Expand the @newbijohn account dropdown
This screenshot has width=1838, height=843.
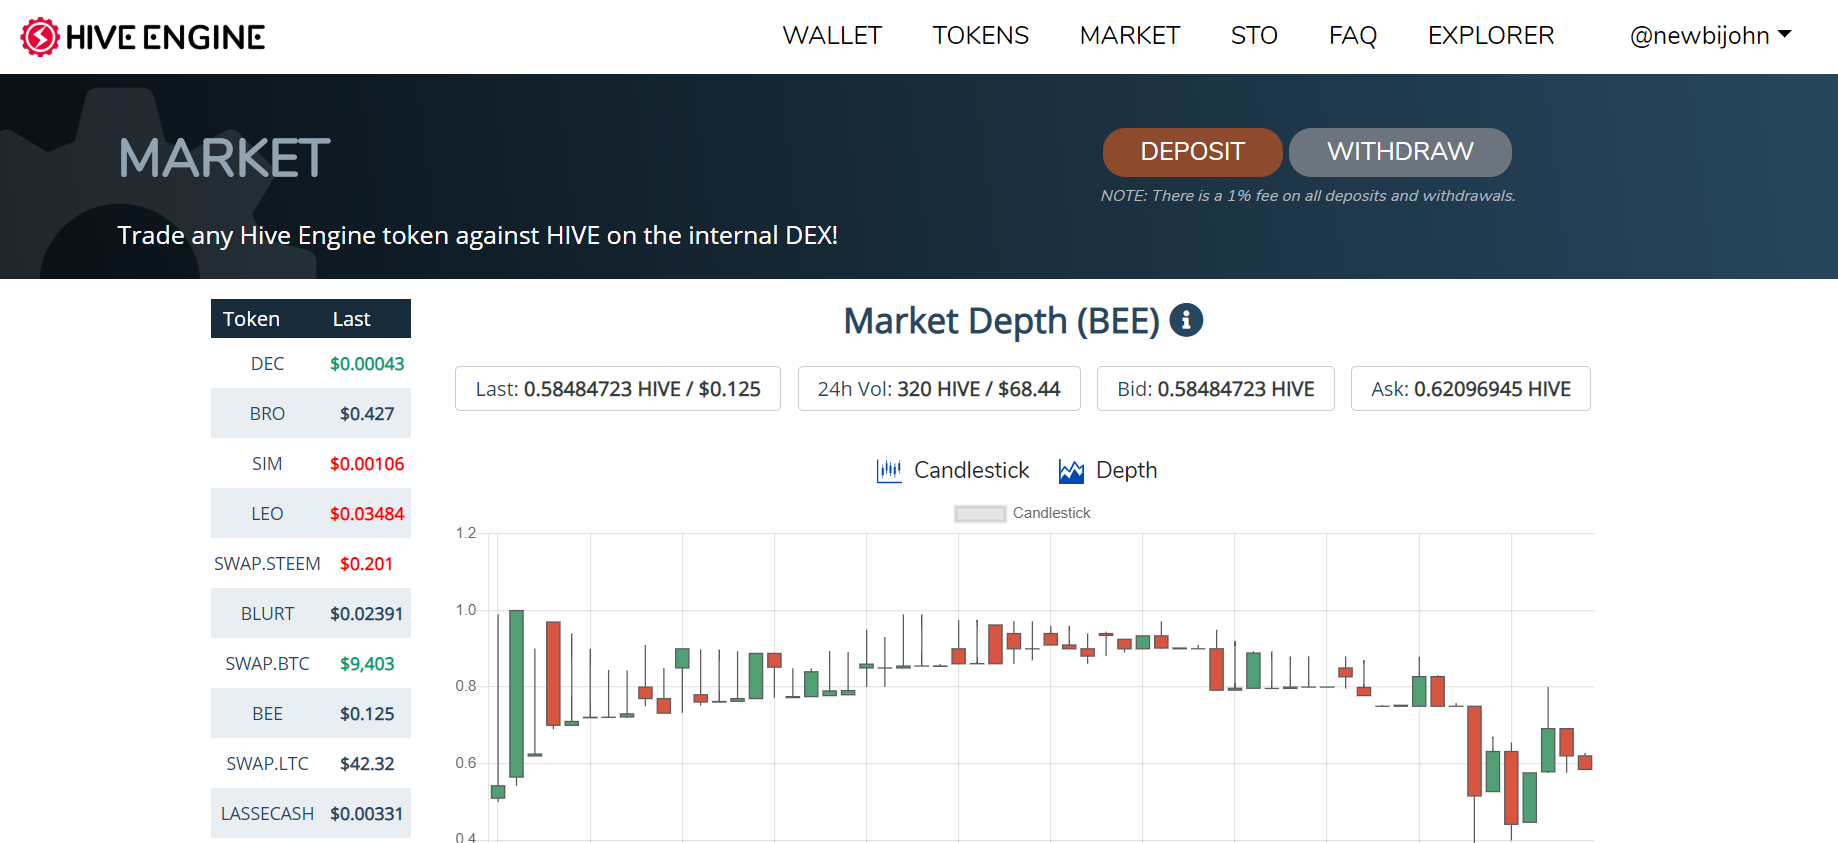[1710, 36]
